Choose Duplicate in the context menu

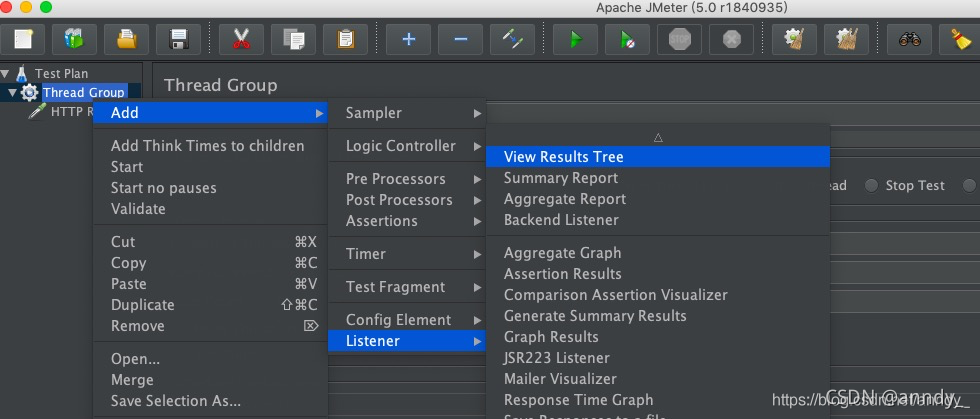pos(210,305)
